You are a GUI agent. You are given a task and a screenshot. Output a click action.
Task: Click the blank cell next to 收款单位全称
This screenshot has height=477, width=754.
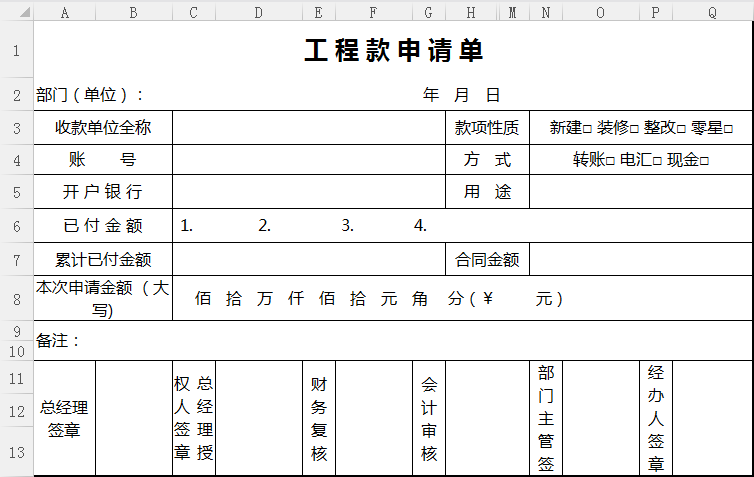pos(308,127)
